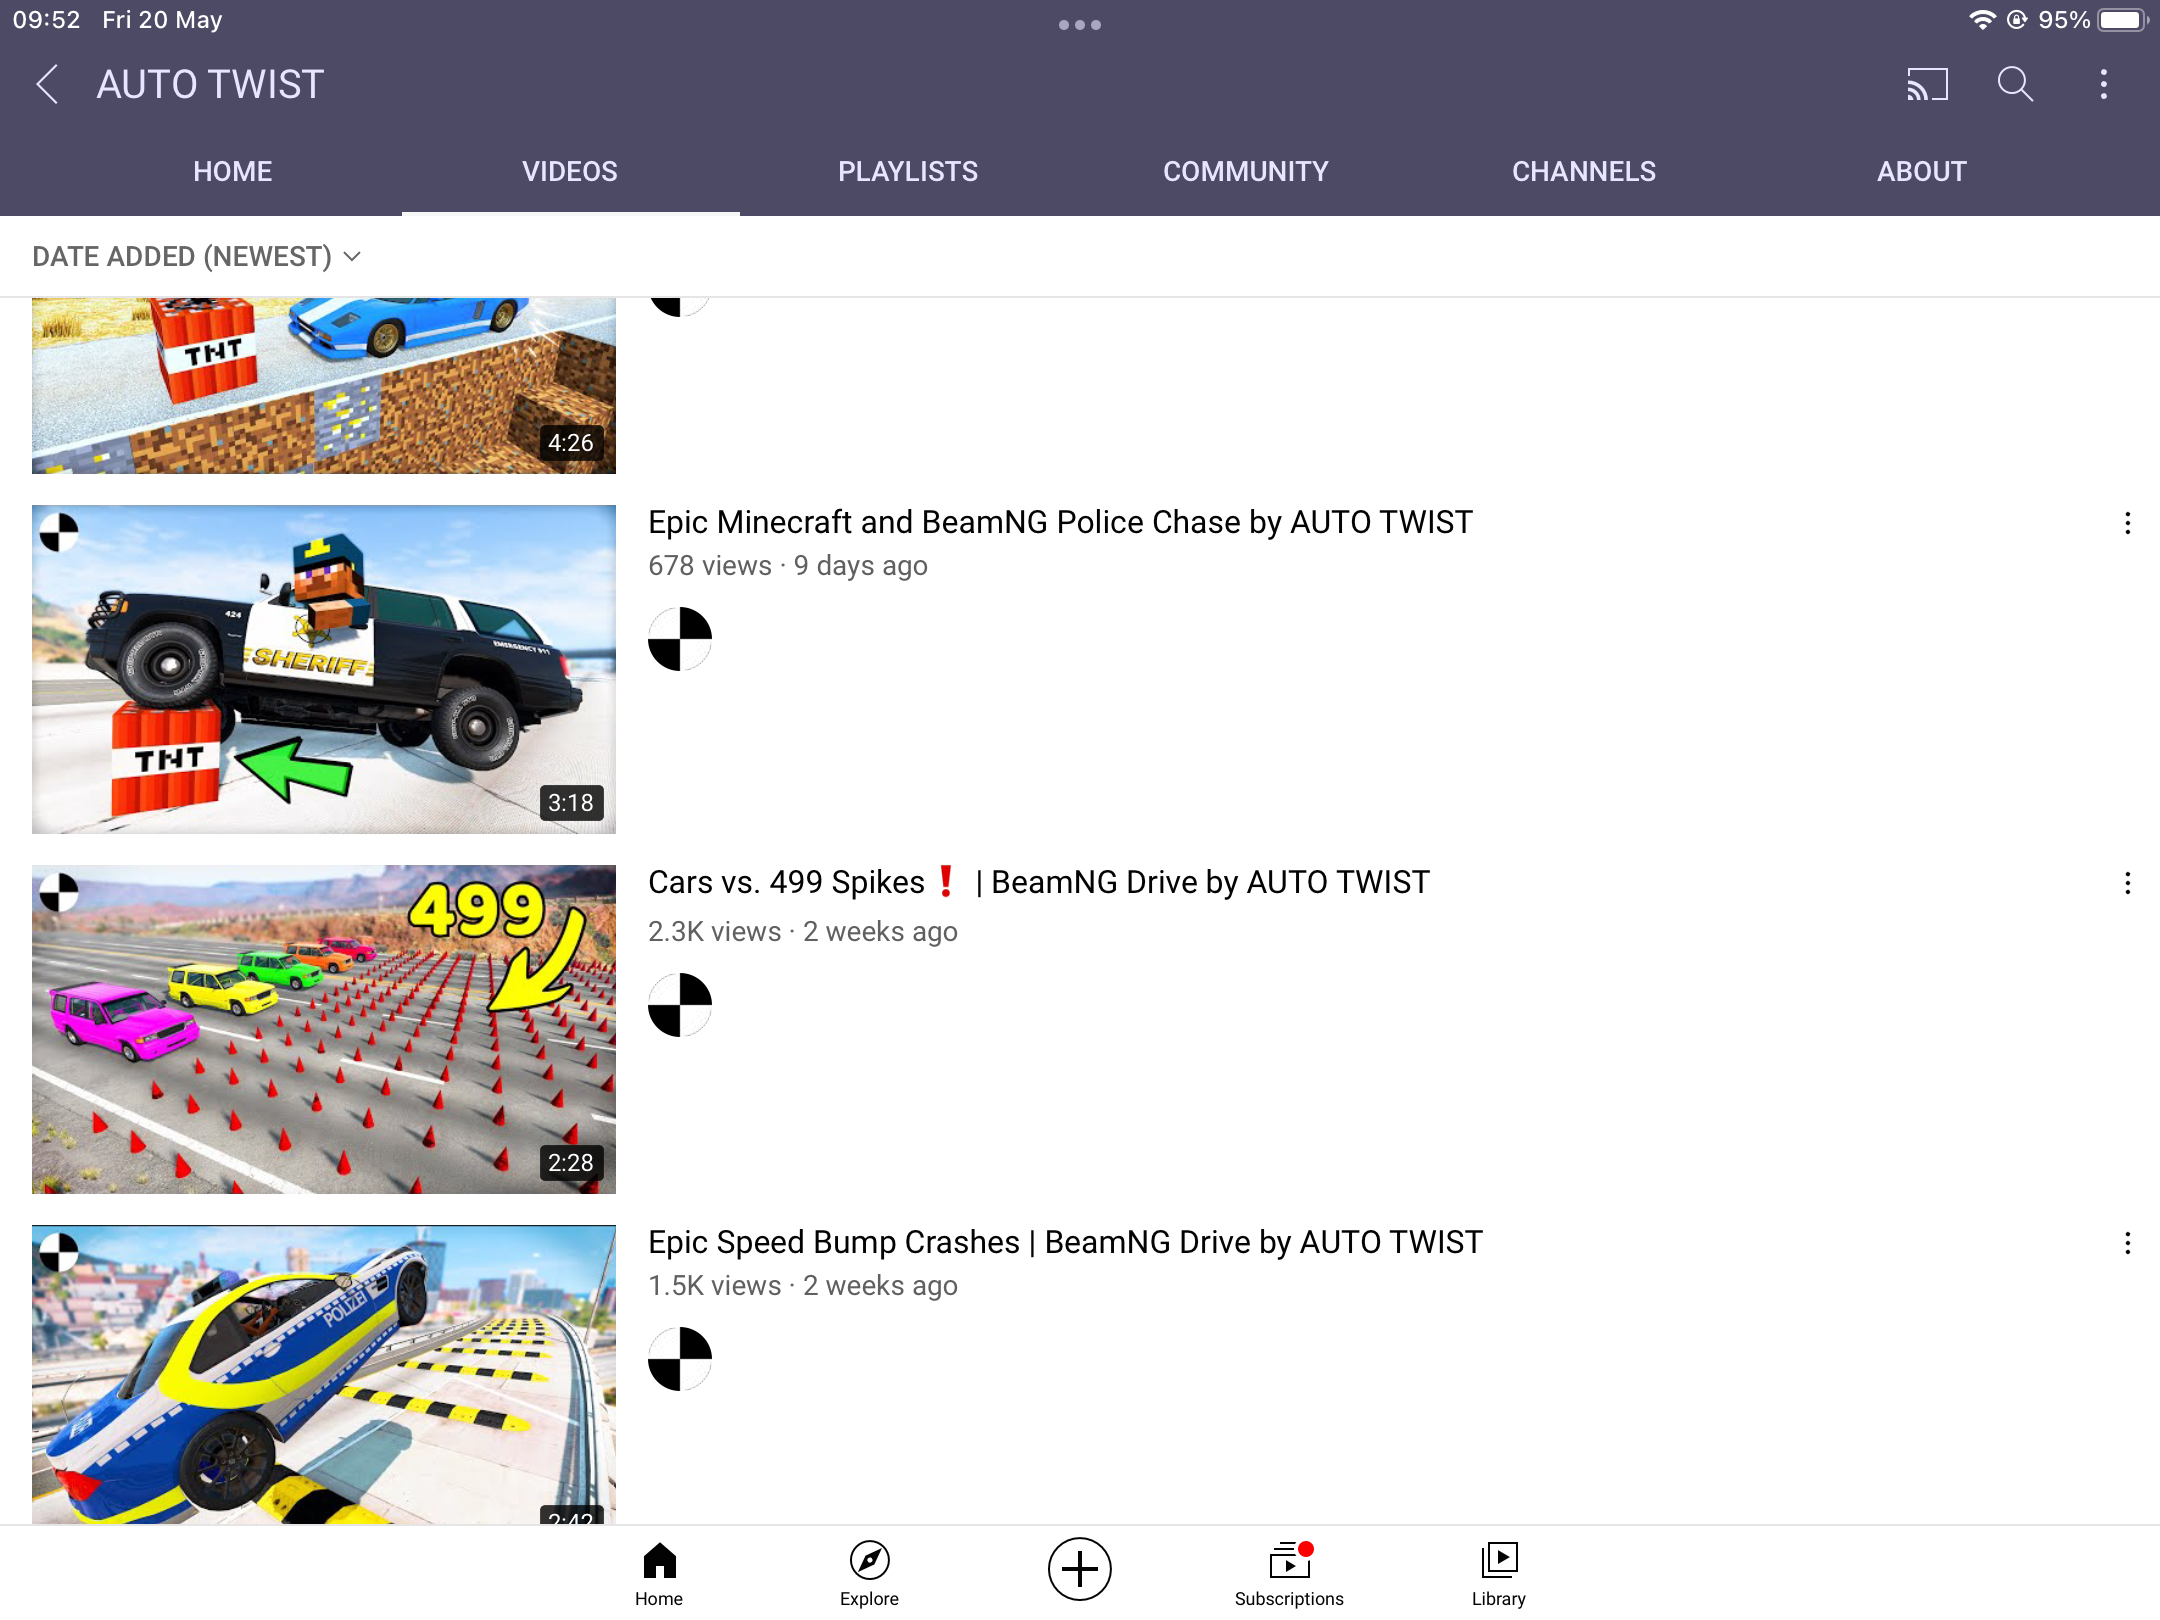Tap the 09:52 clock in status bar
This screenshot has height=1620, width=2160.
46,20
